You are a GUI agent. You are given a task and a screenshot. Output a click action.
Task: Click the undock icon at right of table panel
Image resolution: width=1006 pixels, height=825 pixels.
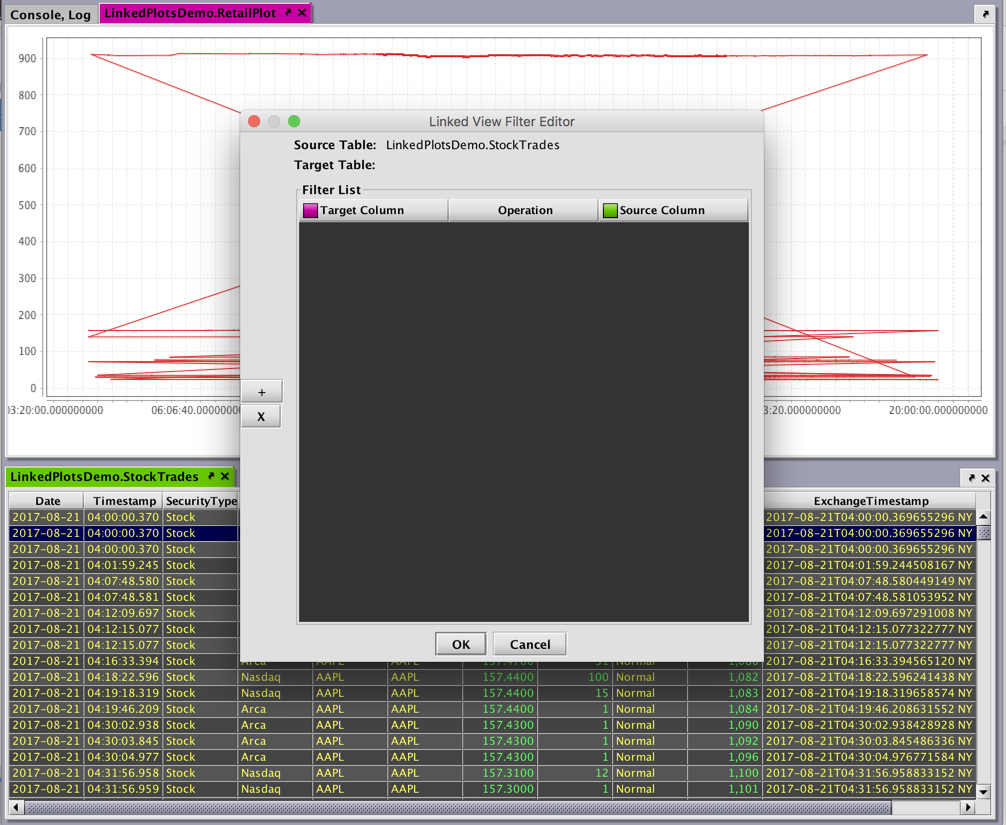point(970,478)
